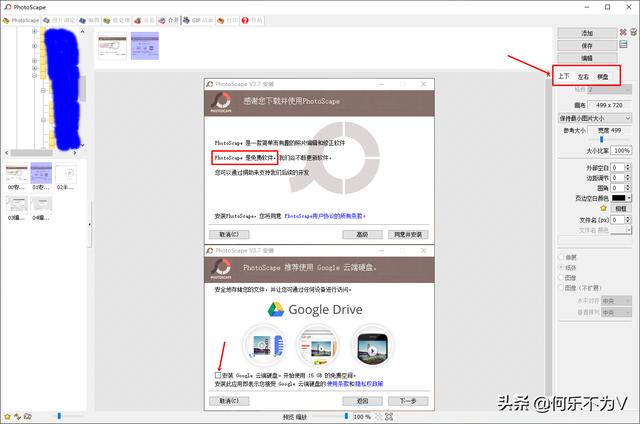Adjust the 预览 缩放 zoom slider
The width and height of the screenshot is (640, 424).
[346, 416]
